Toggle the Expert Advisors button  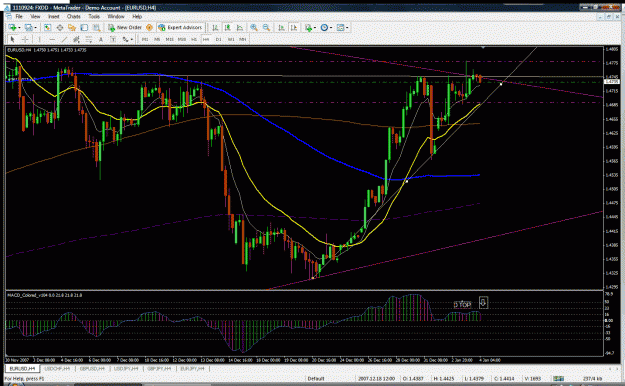click(181, 27)
